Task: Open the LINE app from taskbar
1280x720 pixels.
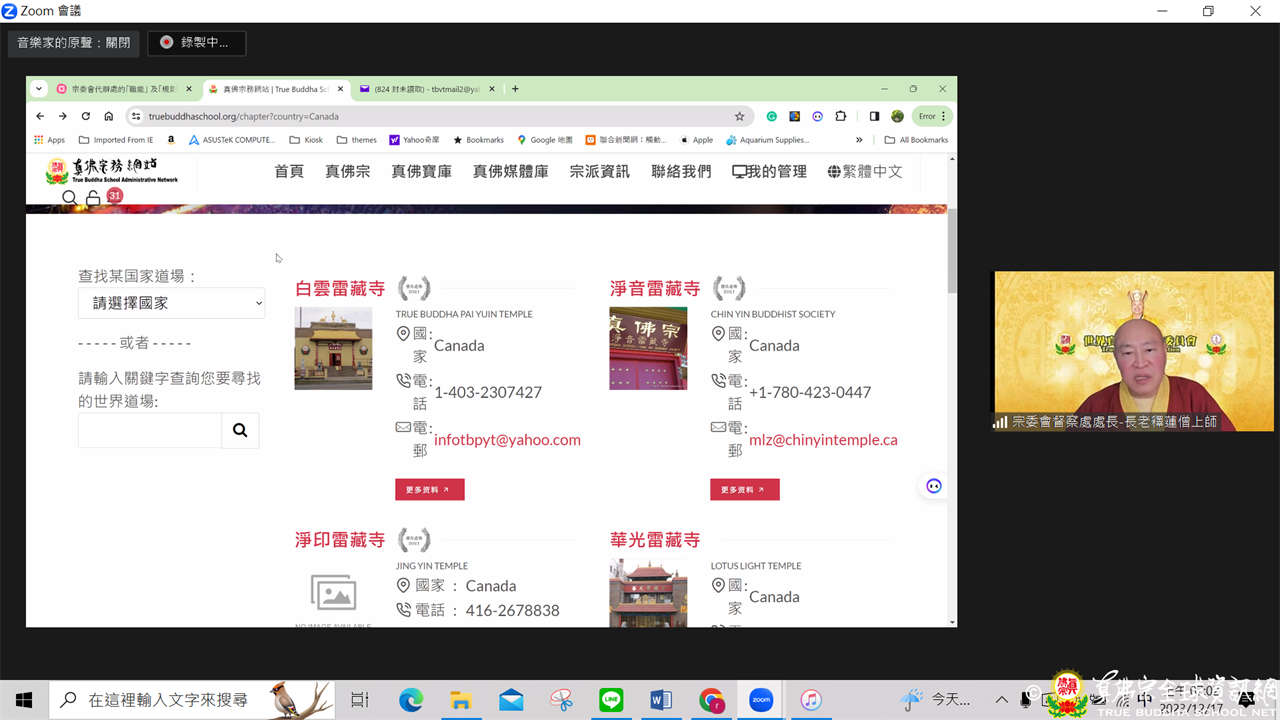Action: (x=611, y=700)
